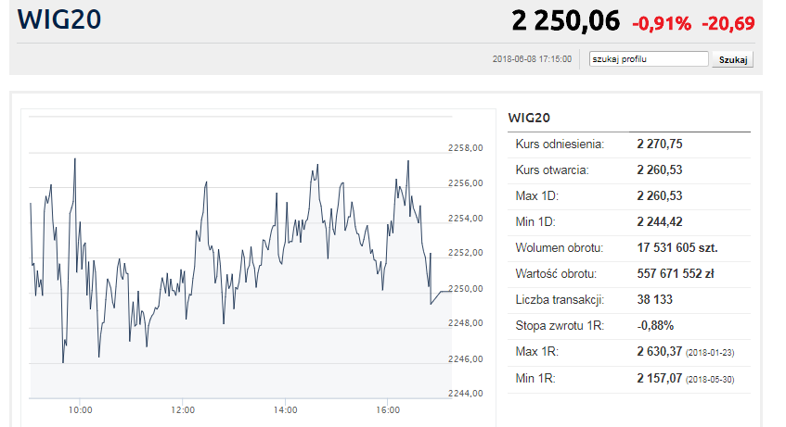Click the 'Liczba transakcji:' label

(559, 300)
